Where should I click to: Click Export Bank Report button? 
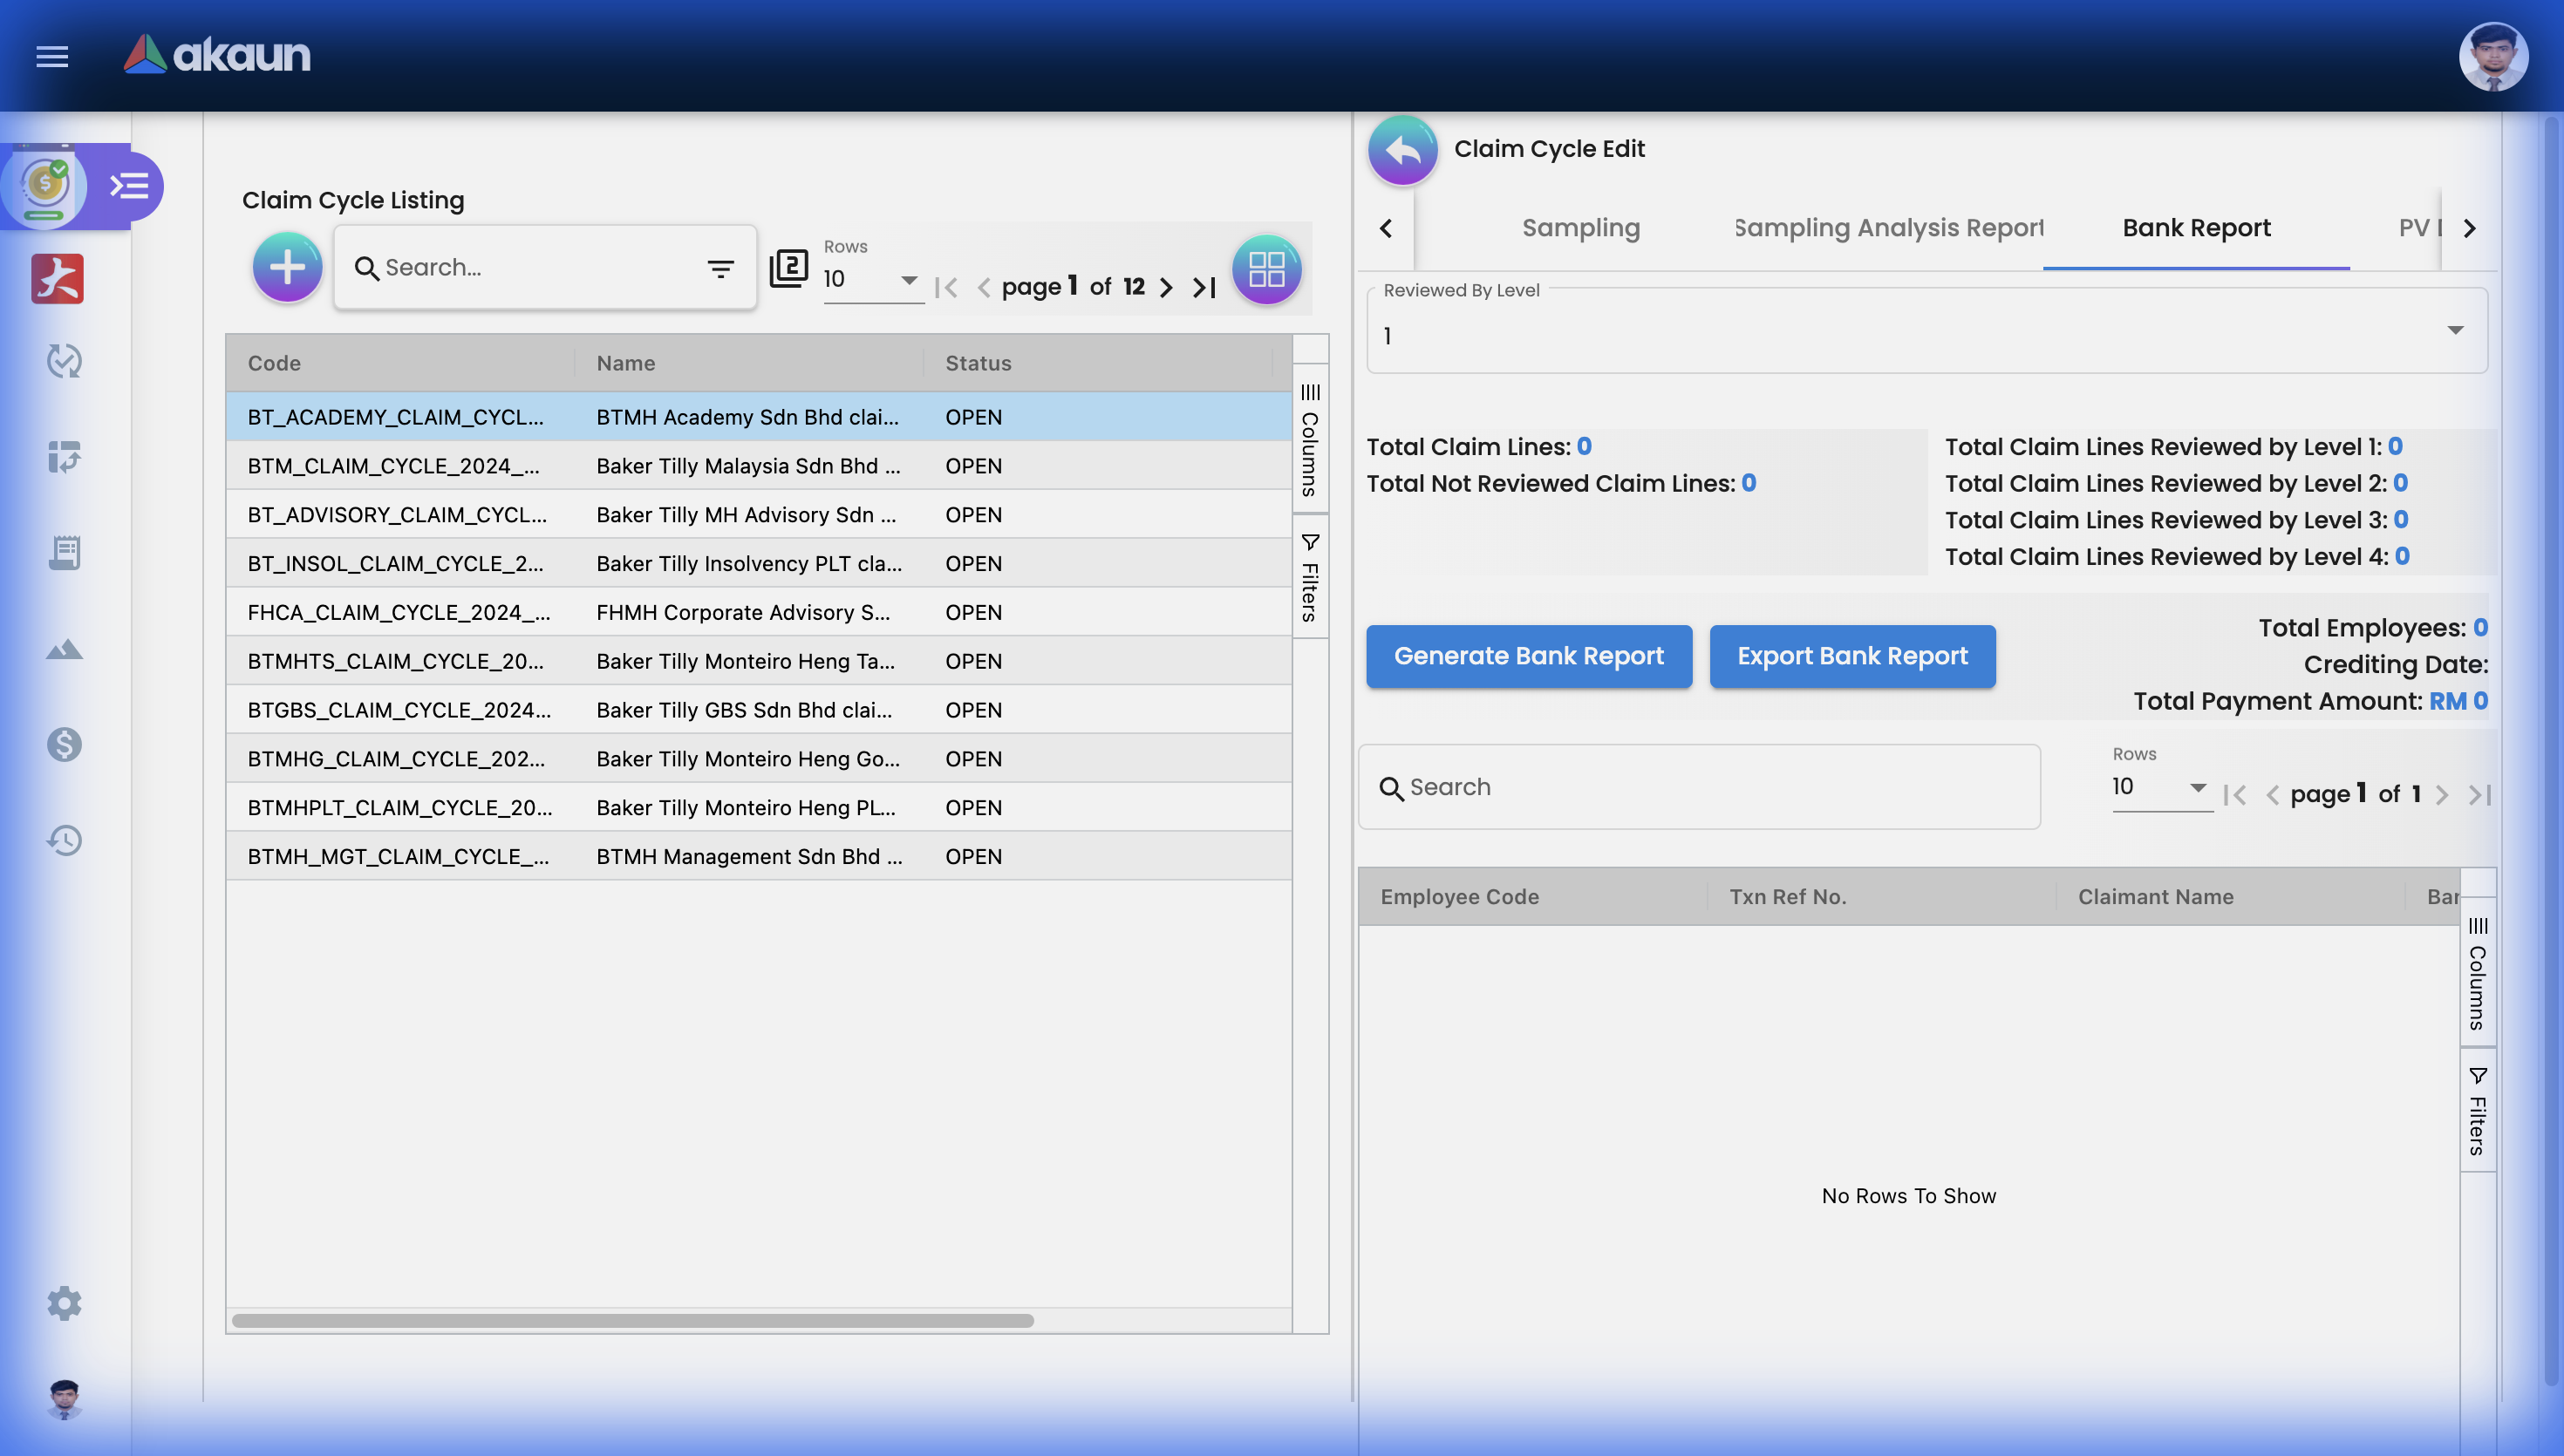1852,656
